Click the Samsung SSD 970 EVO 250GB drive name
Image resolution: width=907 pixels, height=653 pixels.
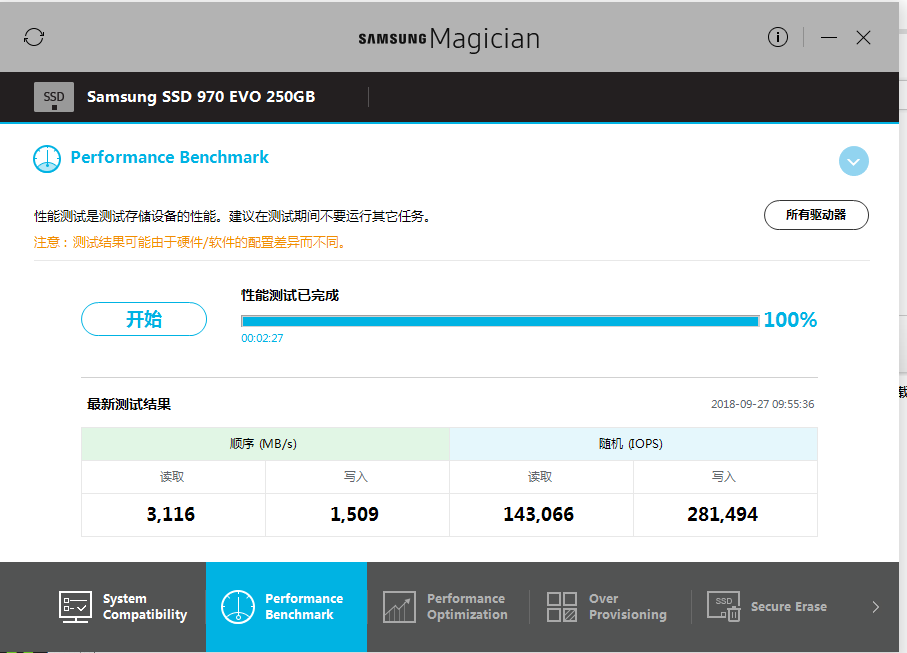[201, 97]
